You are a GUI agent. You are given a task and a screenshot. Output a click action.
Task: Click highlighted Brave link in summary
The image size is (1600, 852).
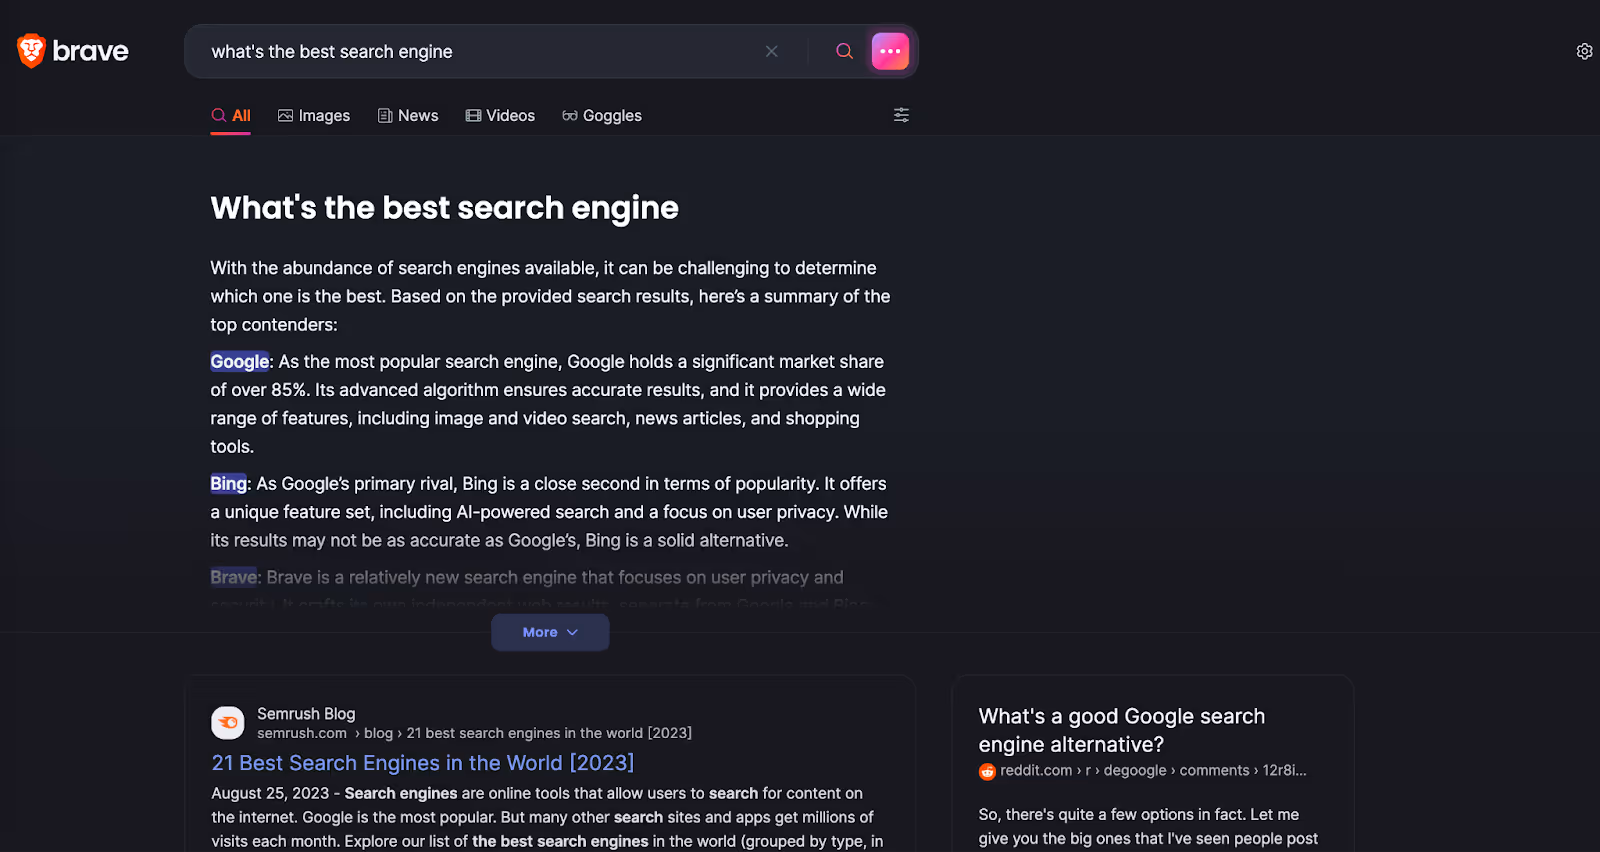(x=233, y=578)
